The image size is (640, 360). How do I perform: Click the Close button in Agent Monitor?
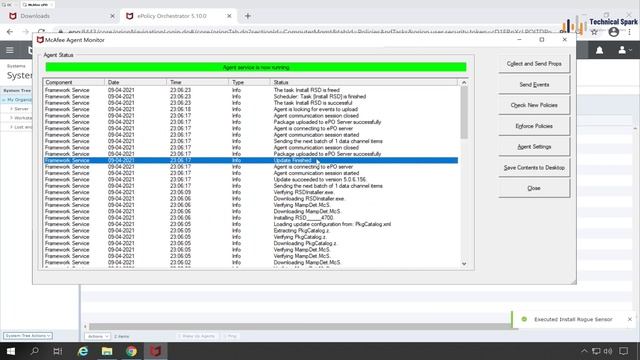pyautogui.click(x=534, y=188)
